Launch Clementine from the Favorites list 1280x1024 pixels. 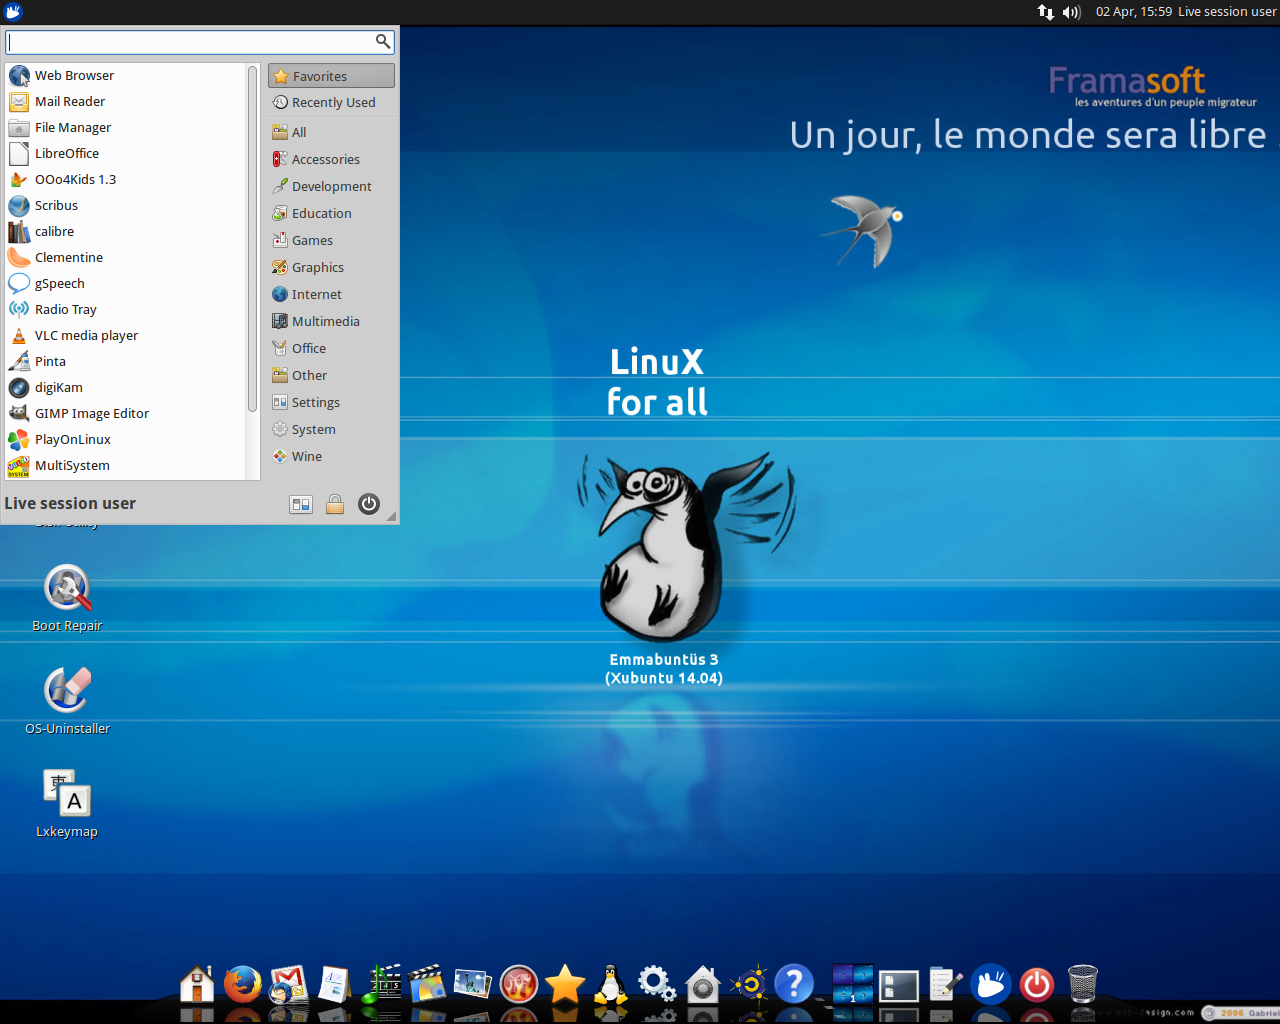[x=125, y=258]
